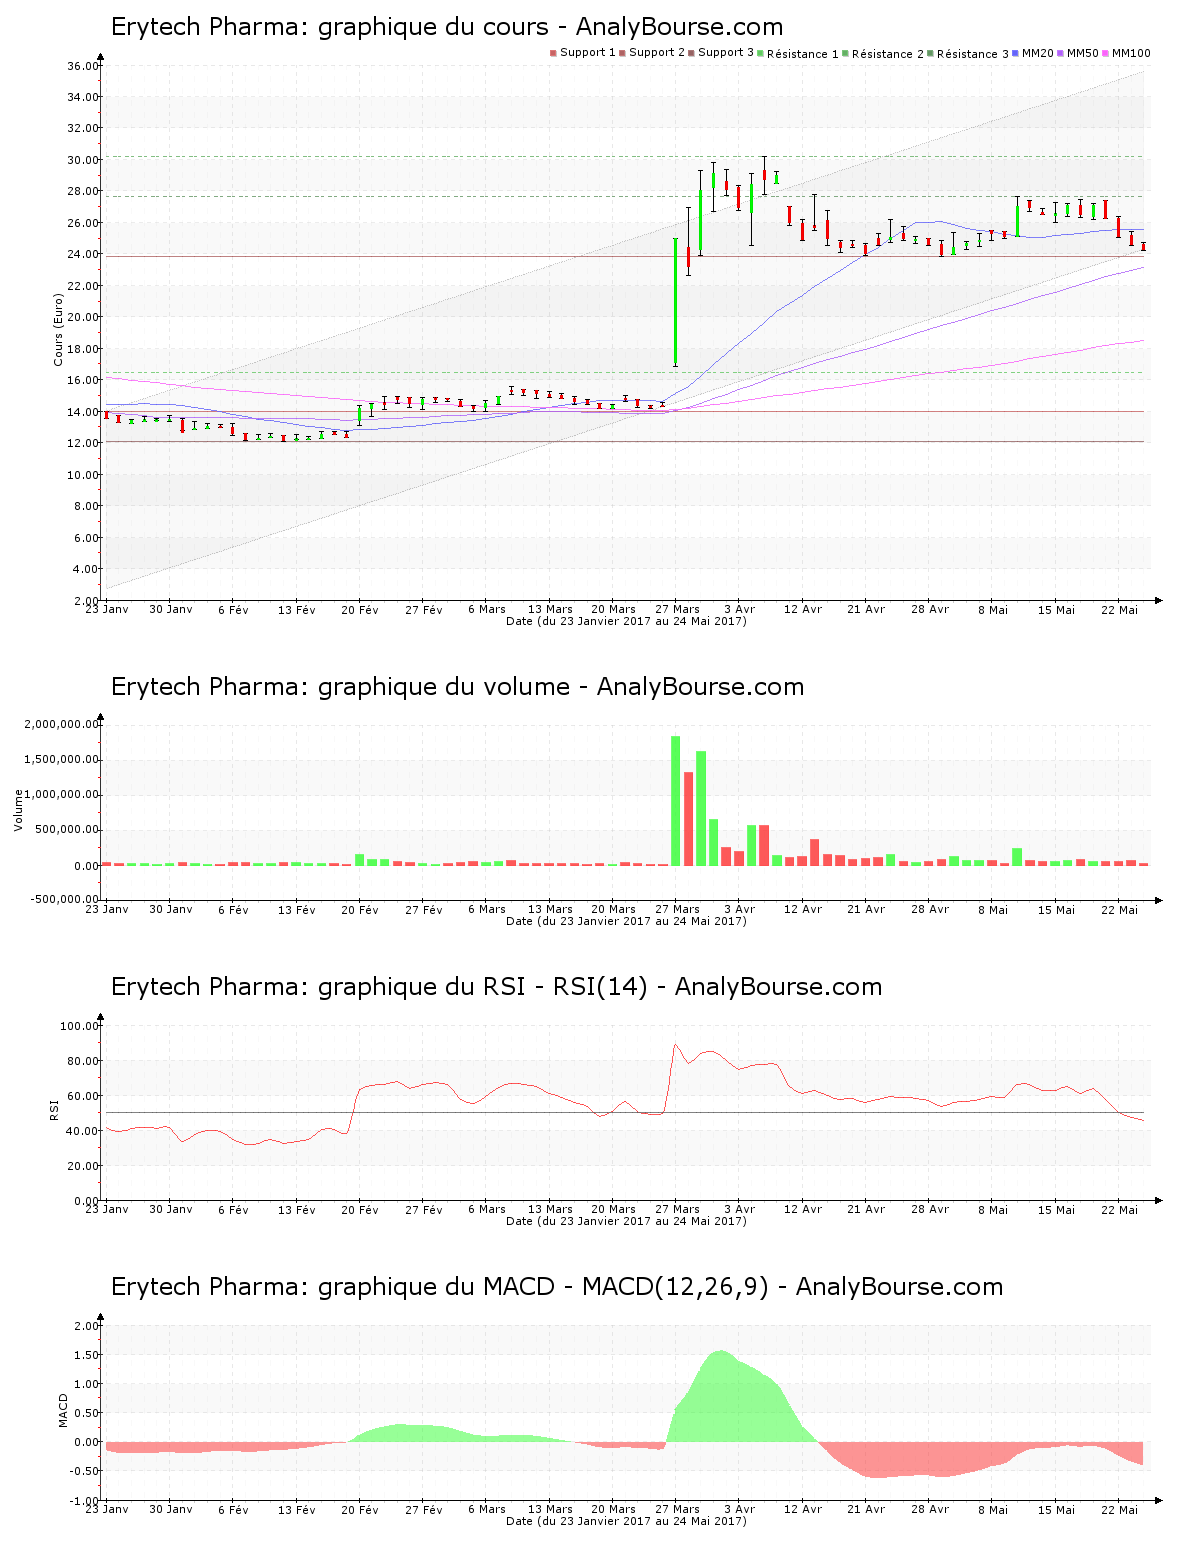The width and height of the screenshot is (1200, 1550).
Task: Click the 'RSI' axis title
Action: 54,1110
